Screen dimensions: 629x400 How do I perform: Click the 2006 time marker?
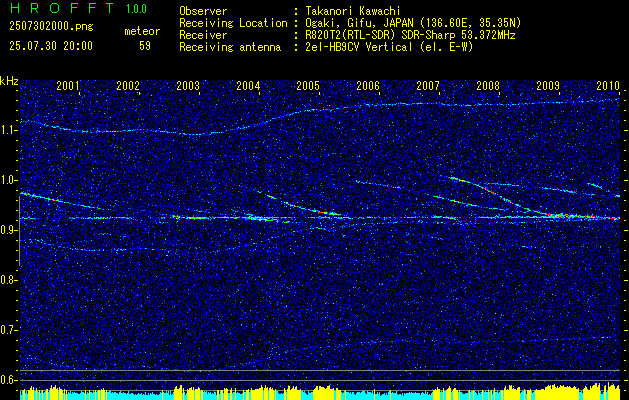point(368,85)
